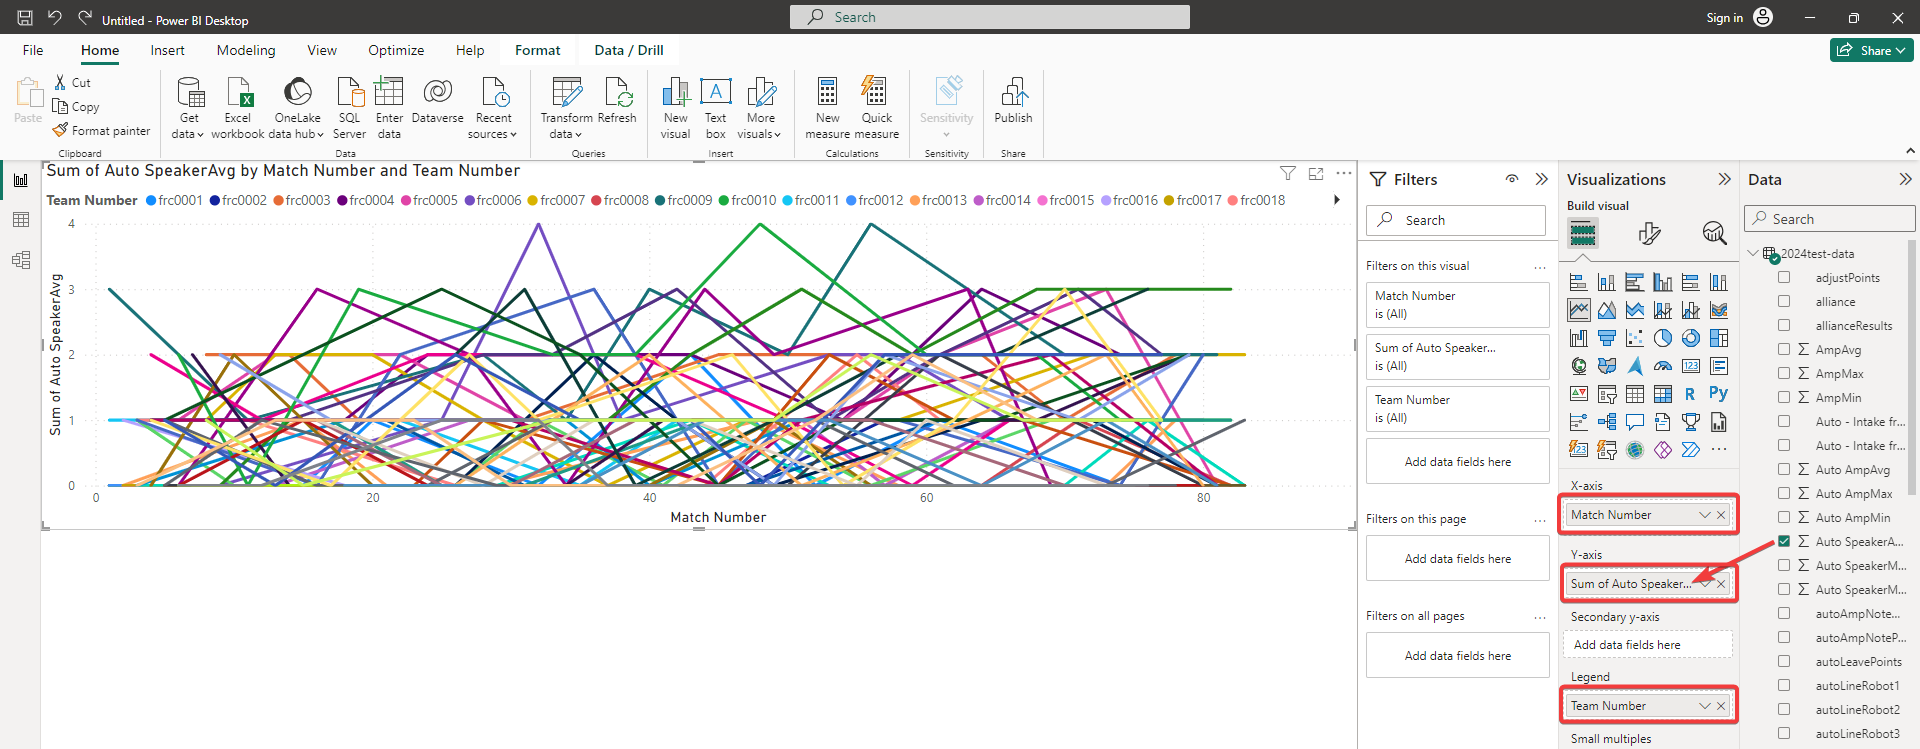Select the map globe visual
This screenshot has height=749, width=1920.
point(1579,366)
